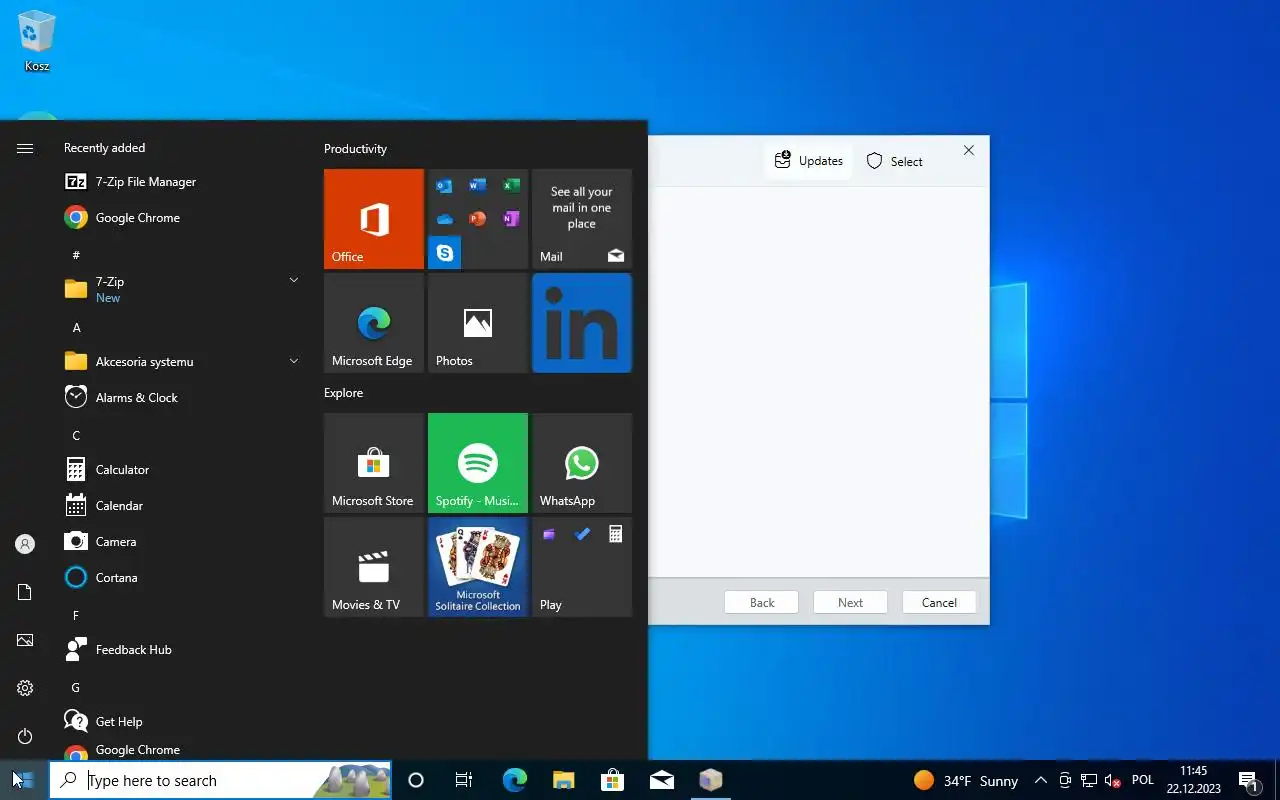The height and width of the screenshot is (800, 1280).
Task: Open the Skype tile in Productivity group
Action: tap(444, 253)
